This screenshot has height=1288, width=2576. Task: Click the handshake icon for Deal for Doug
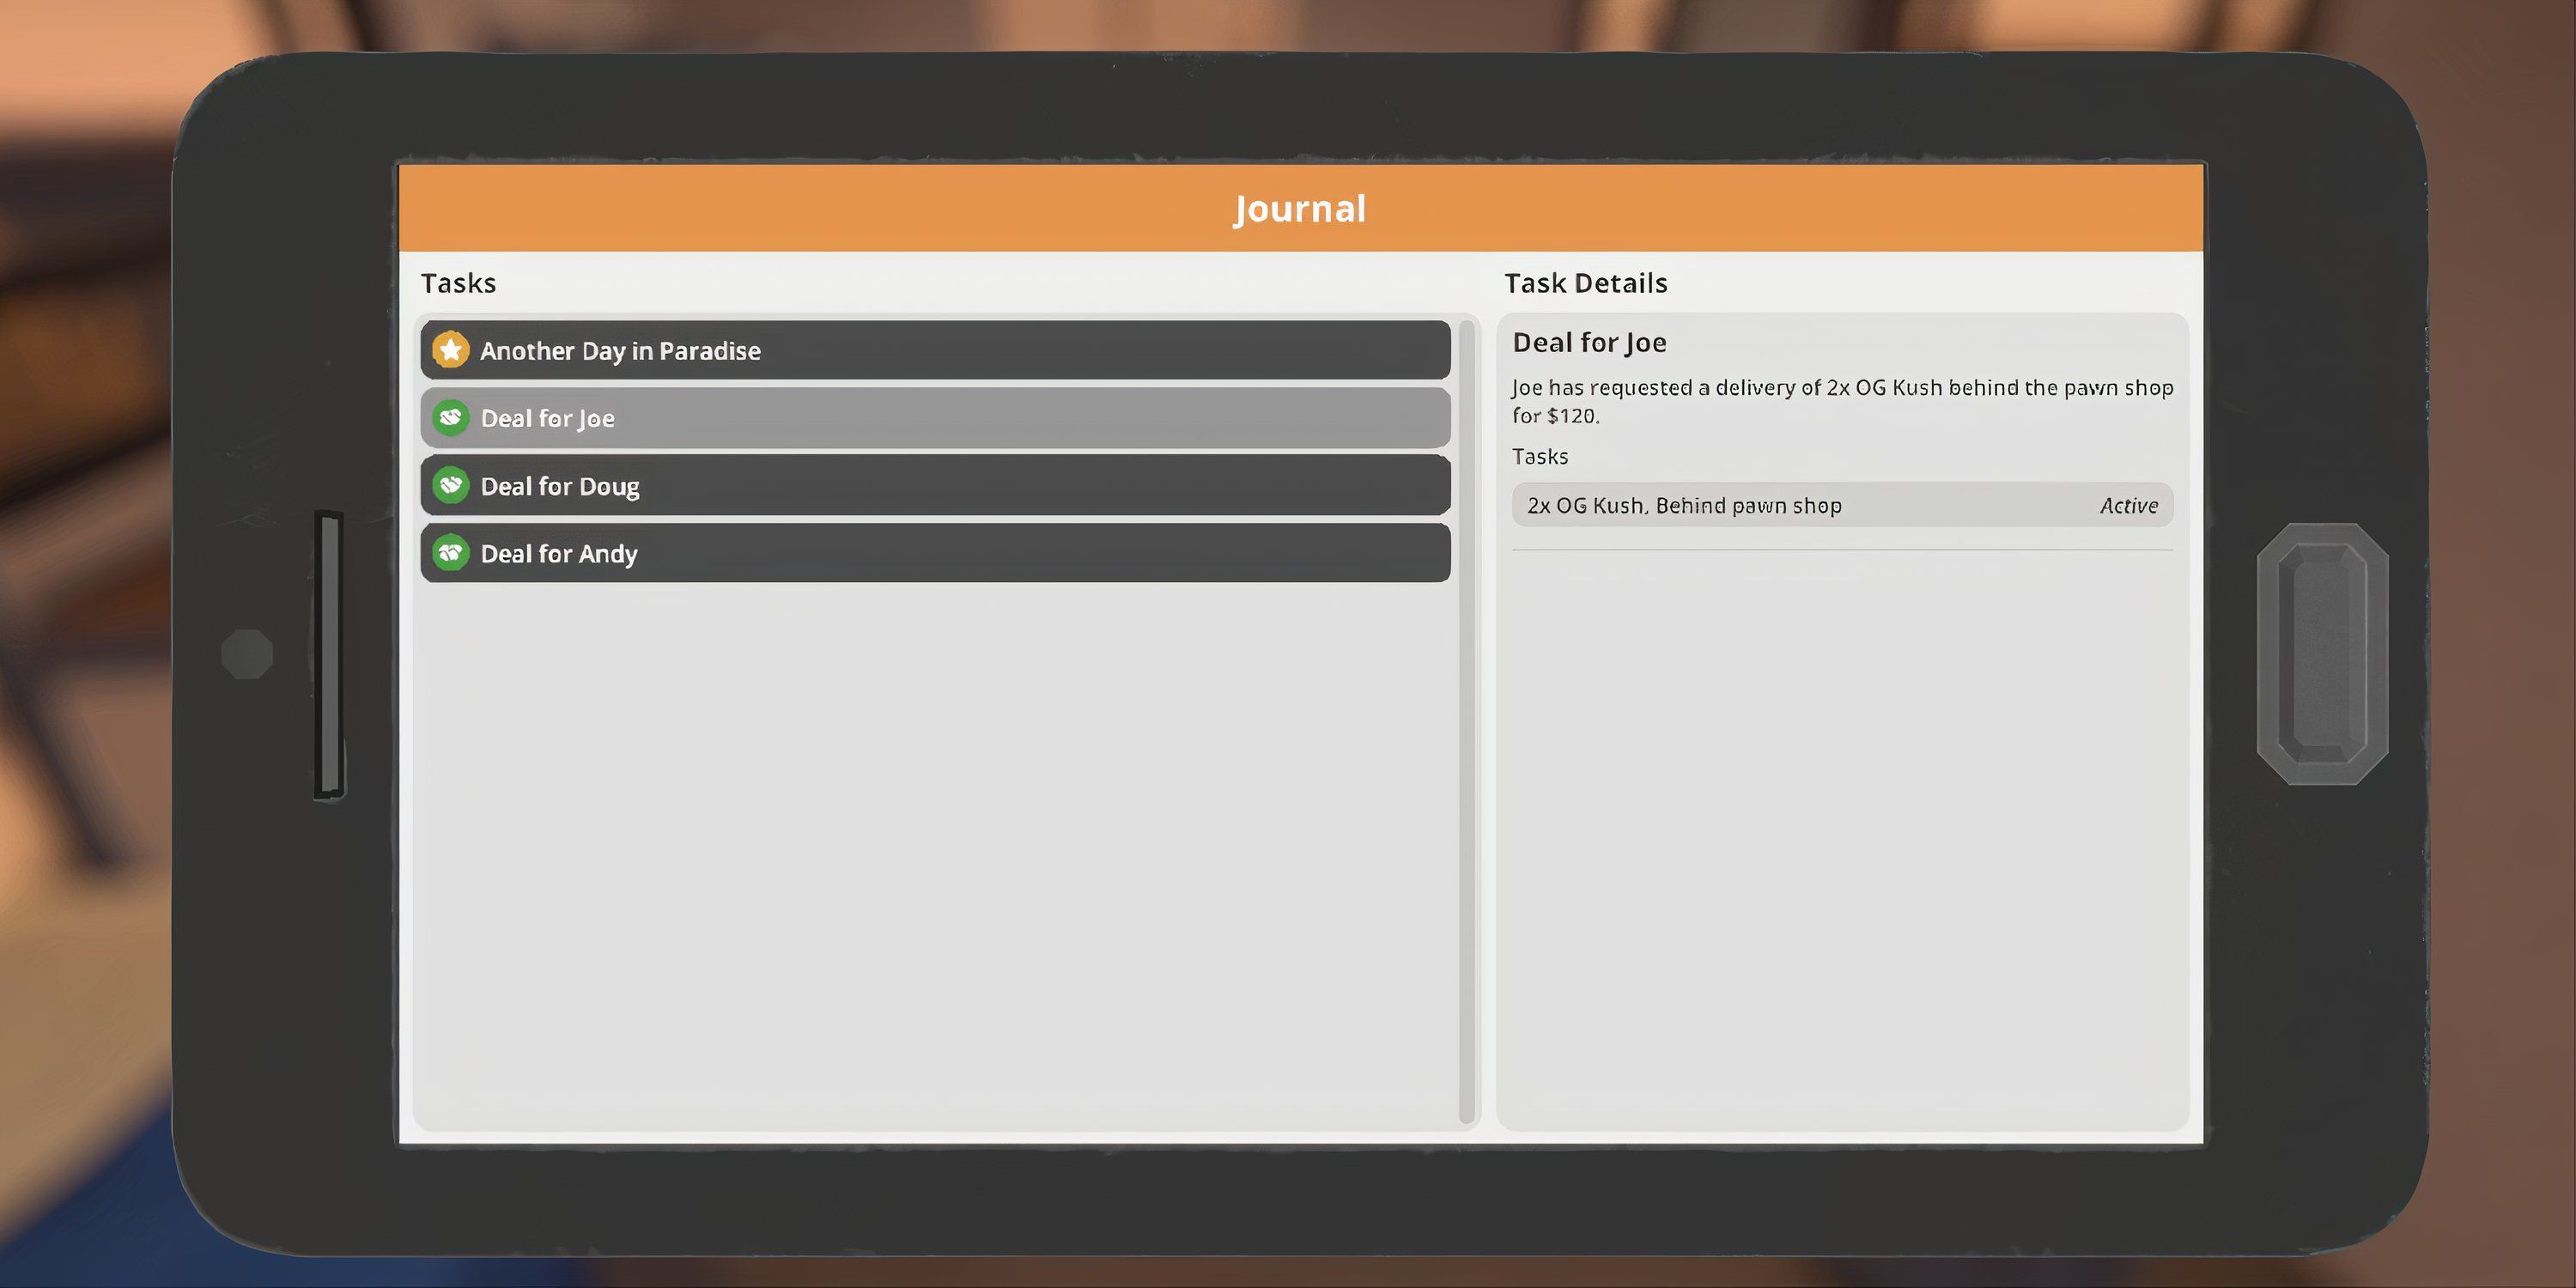451,486
